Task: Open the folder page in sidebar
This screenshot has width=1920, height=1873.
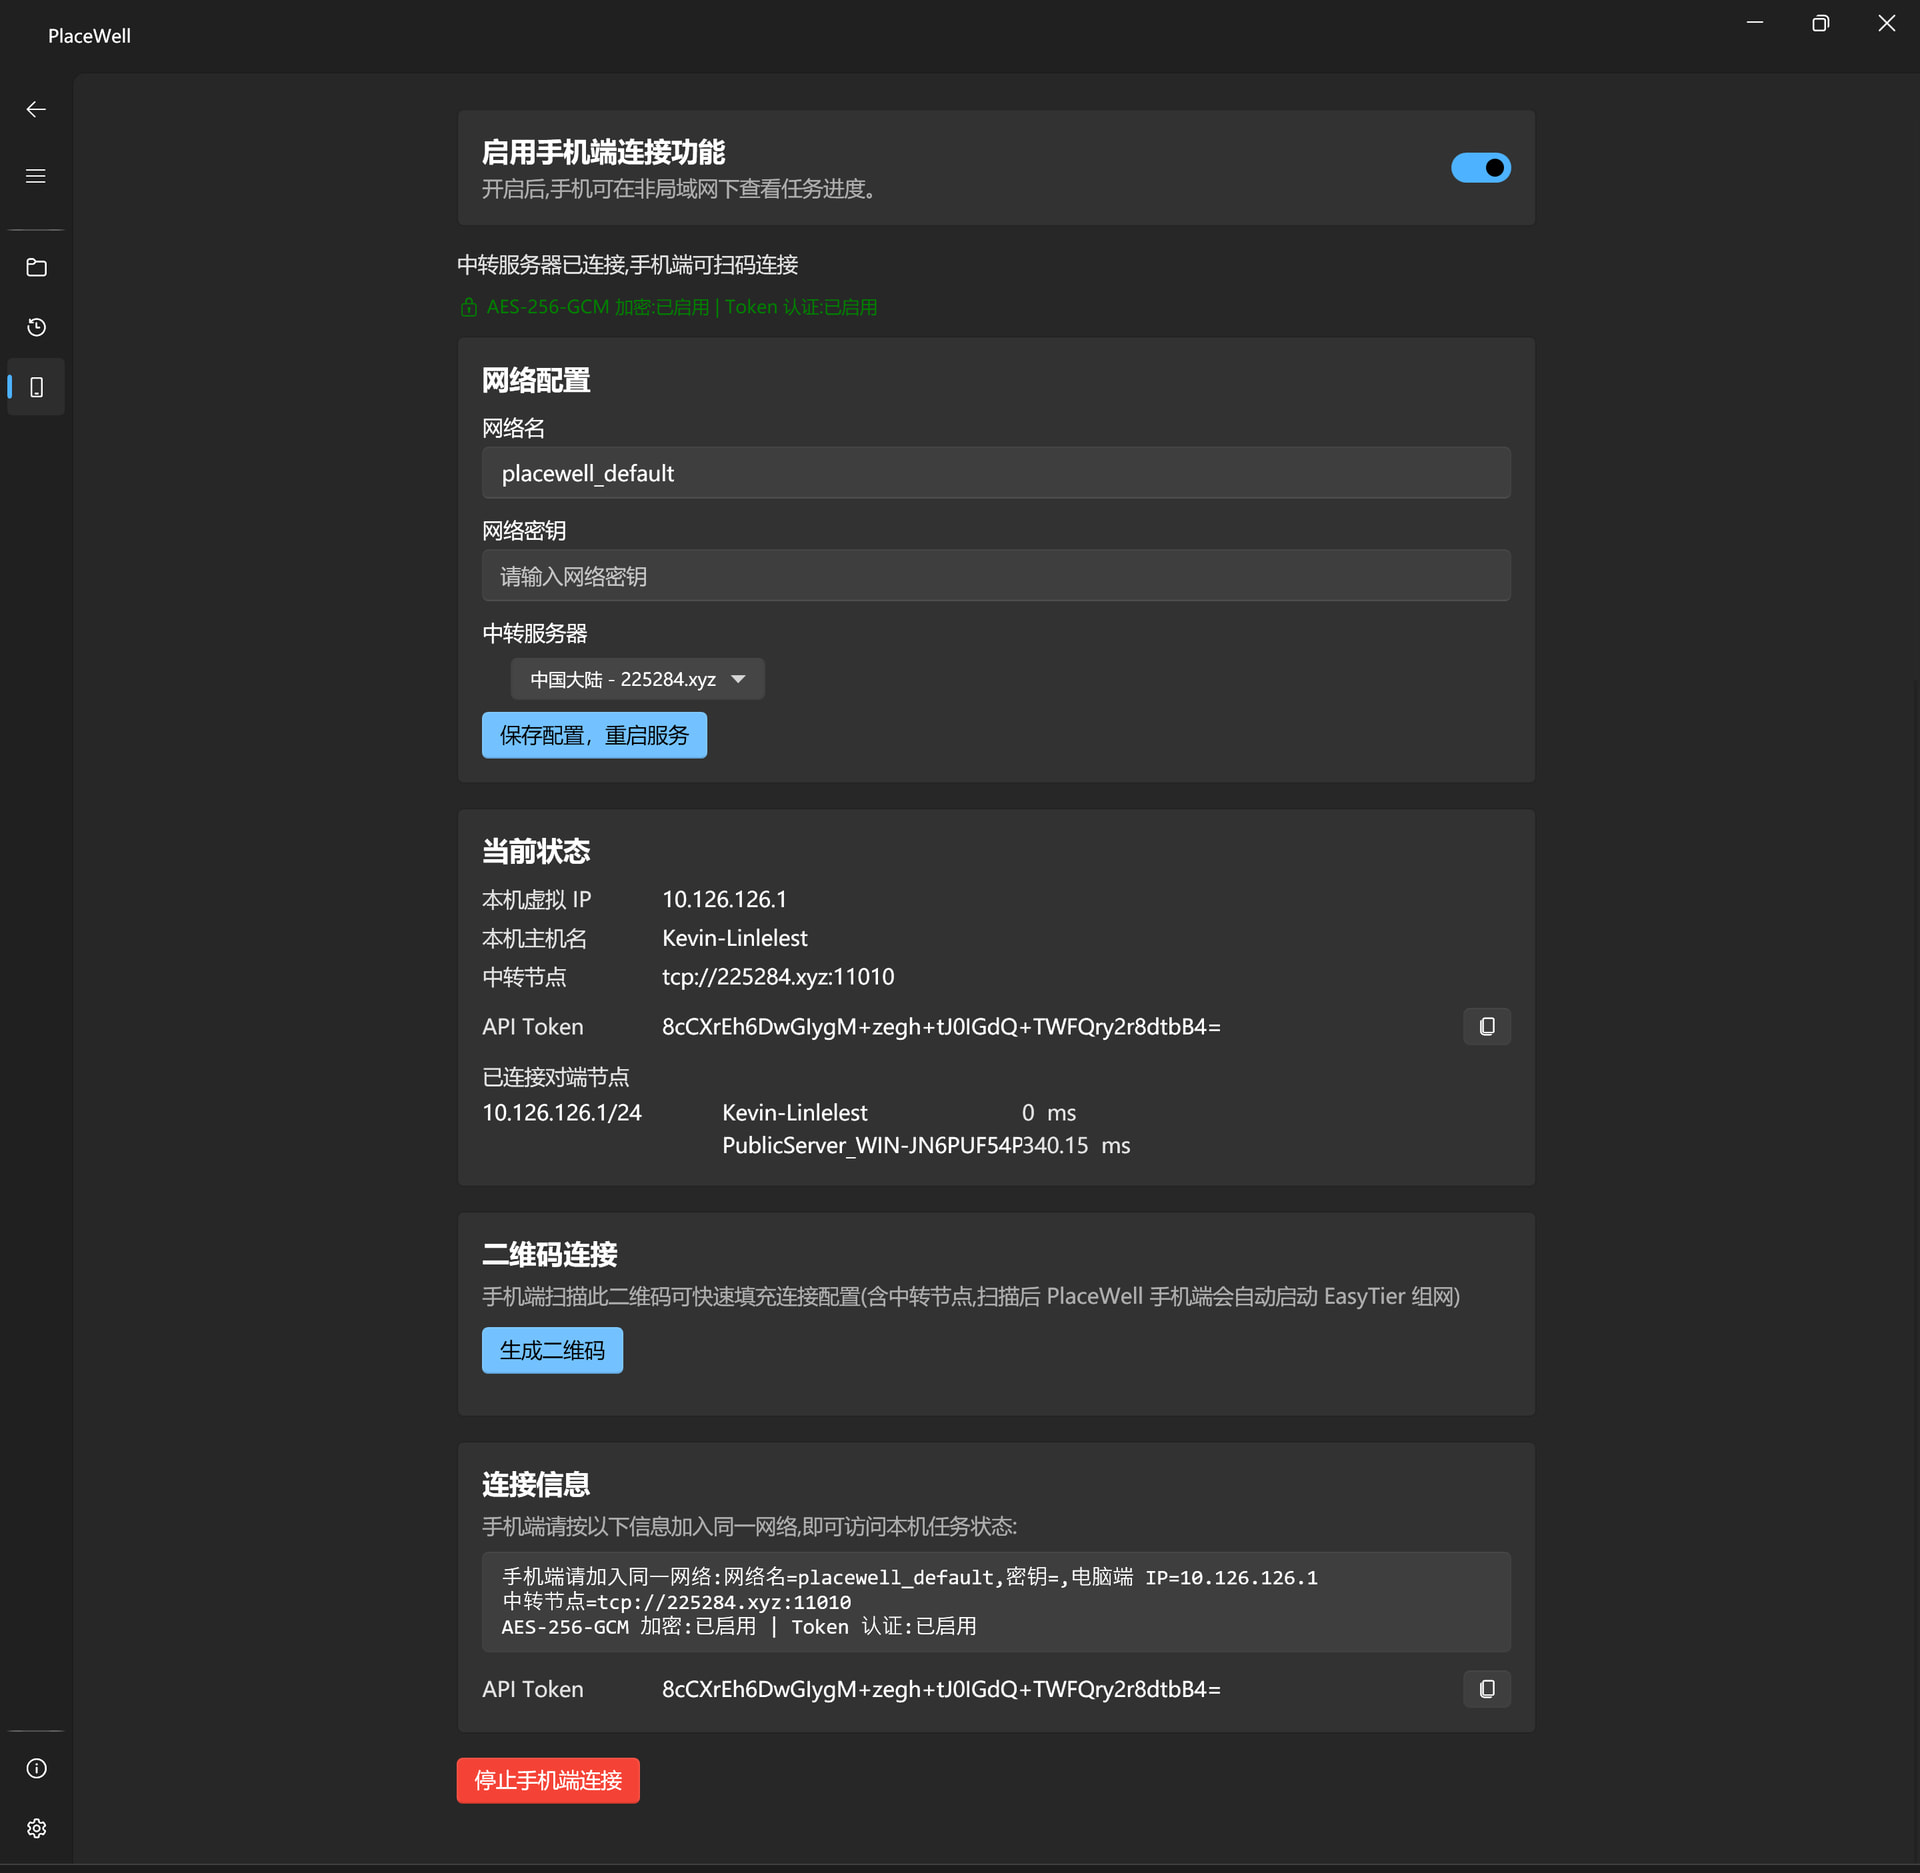Action: point(36,267)
